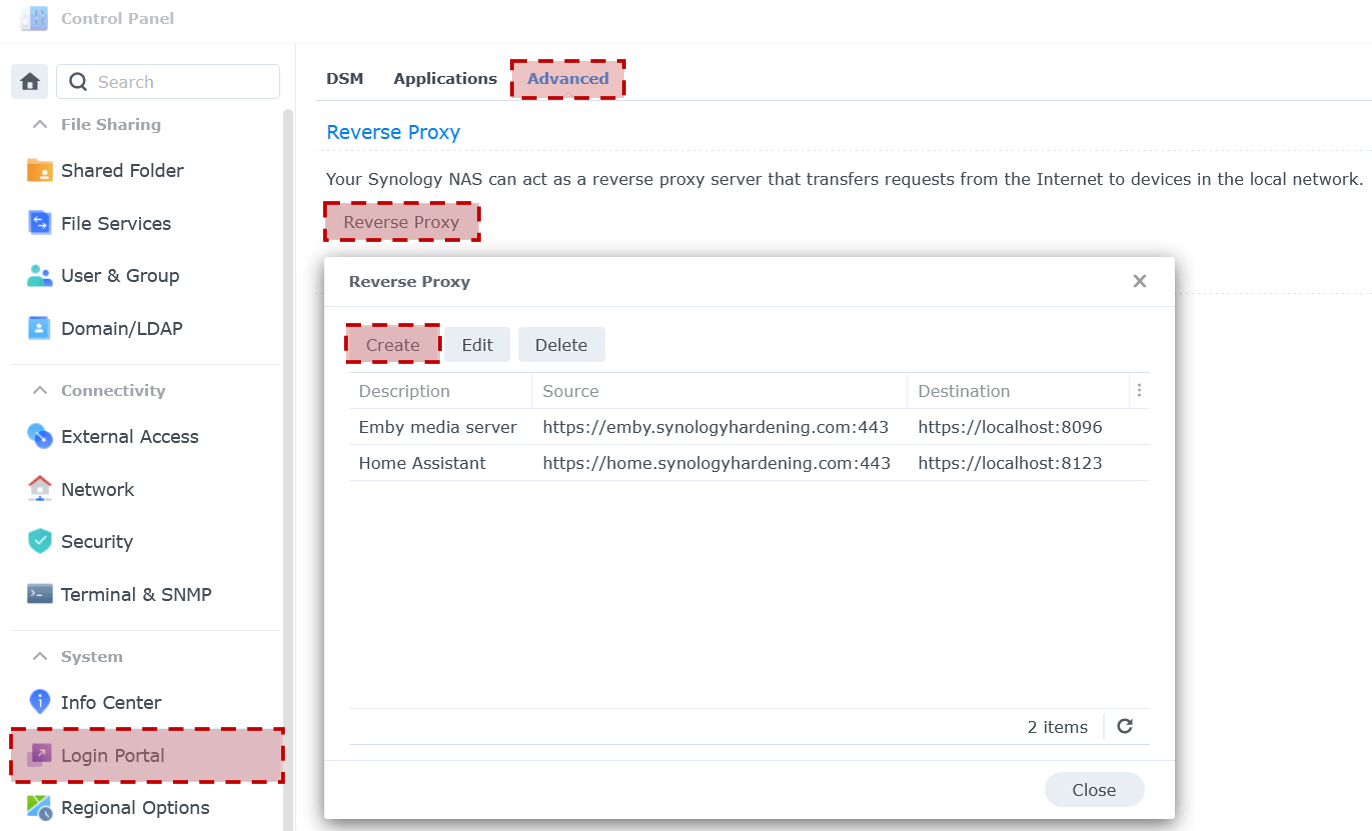Viewport: 1372px width, 831px height.
Task: Collapse the Connectivity section
Action: coord(40,391)
